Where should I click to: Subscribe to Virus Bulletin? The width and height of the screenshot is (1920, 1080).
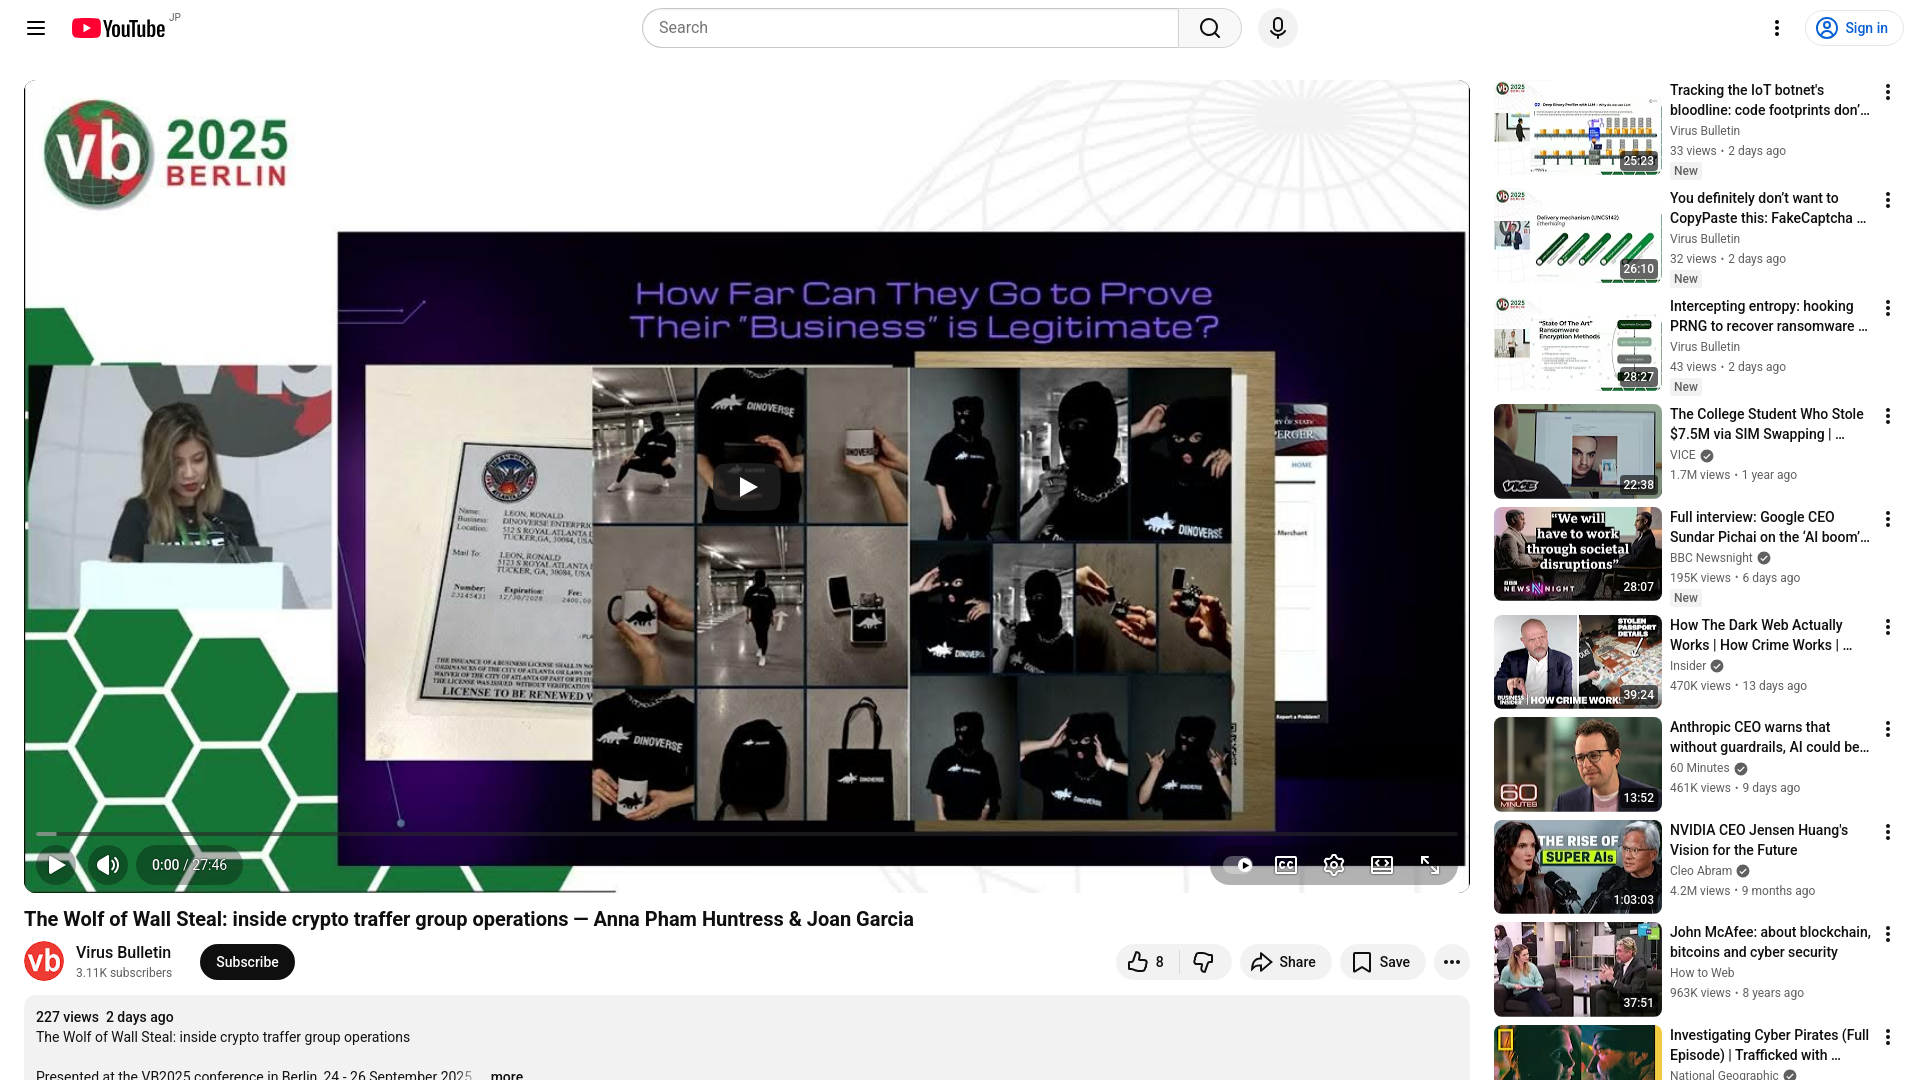246,961
